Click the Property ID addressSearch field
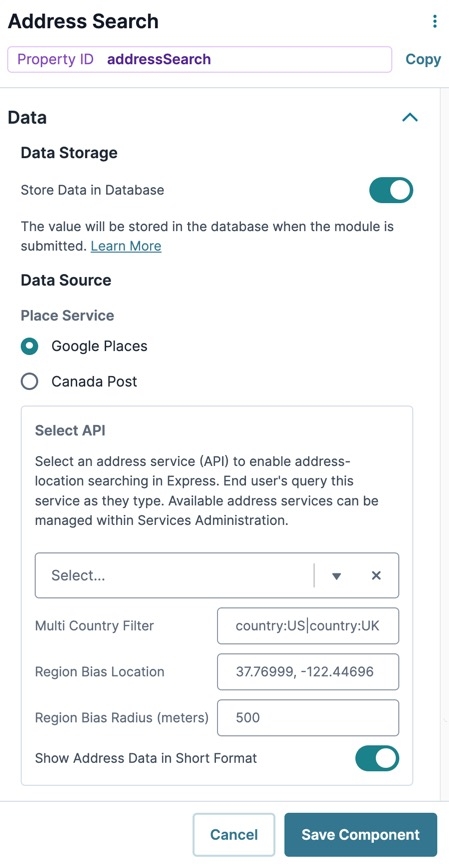This screenshot has height=864, width=449. (199, 60)
